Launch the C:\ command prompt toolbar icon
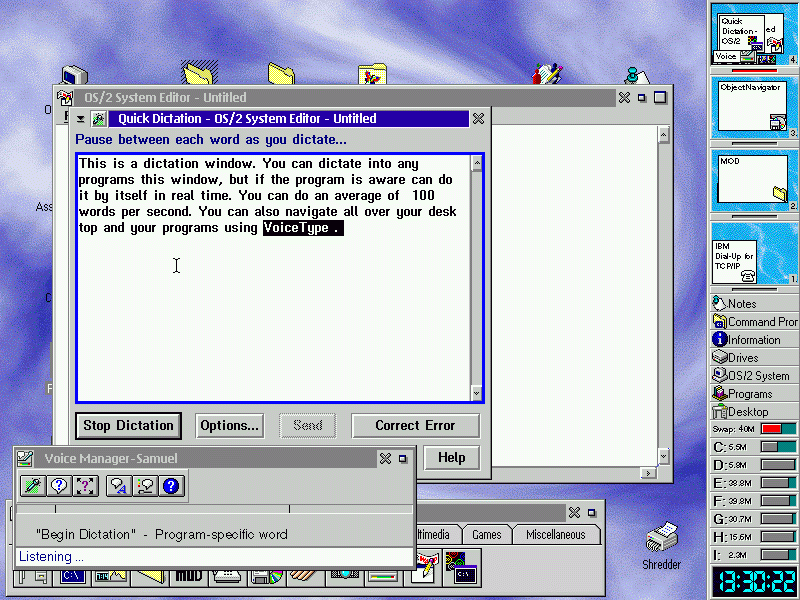Viewport: 800px width, 600px height. pyautogui.click(x=72, y=576)
